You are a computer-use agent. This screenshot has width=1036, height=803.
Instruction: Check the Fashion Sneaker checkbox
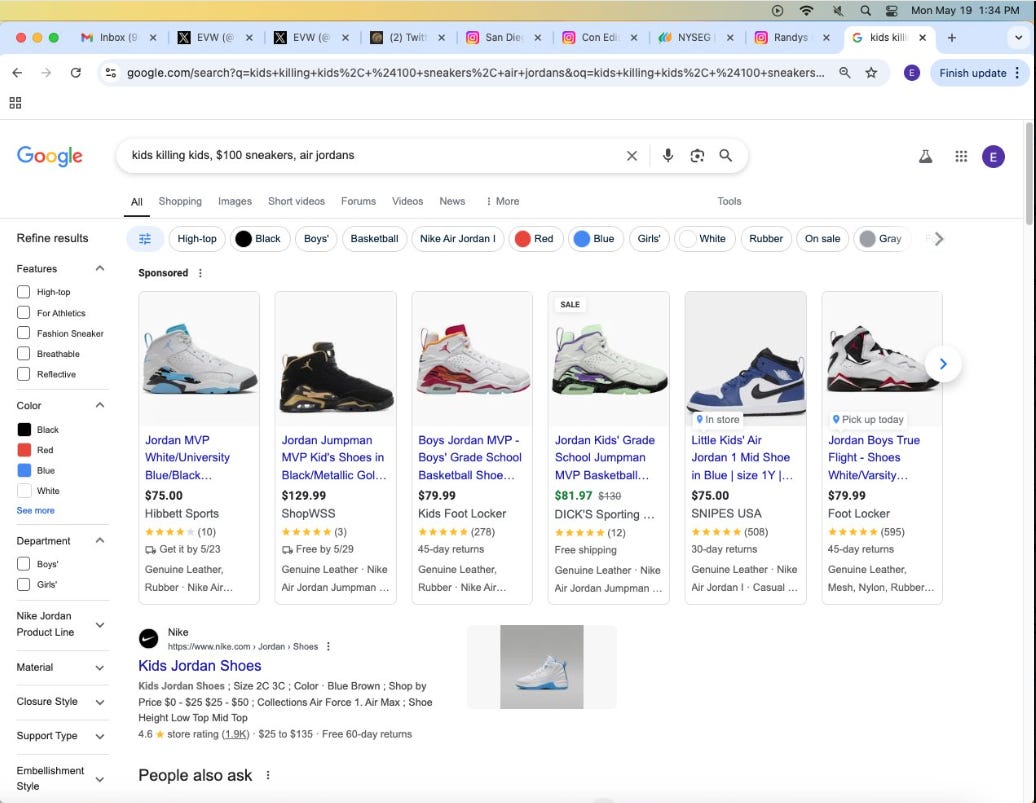click(23, 333)
